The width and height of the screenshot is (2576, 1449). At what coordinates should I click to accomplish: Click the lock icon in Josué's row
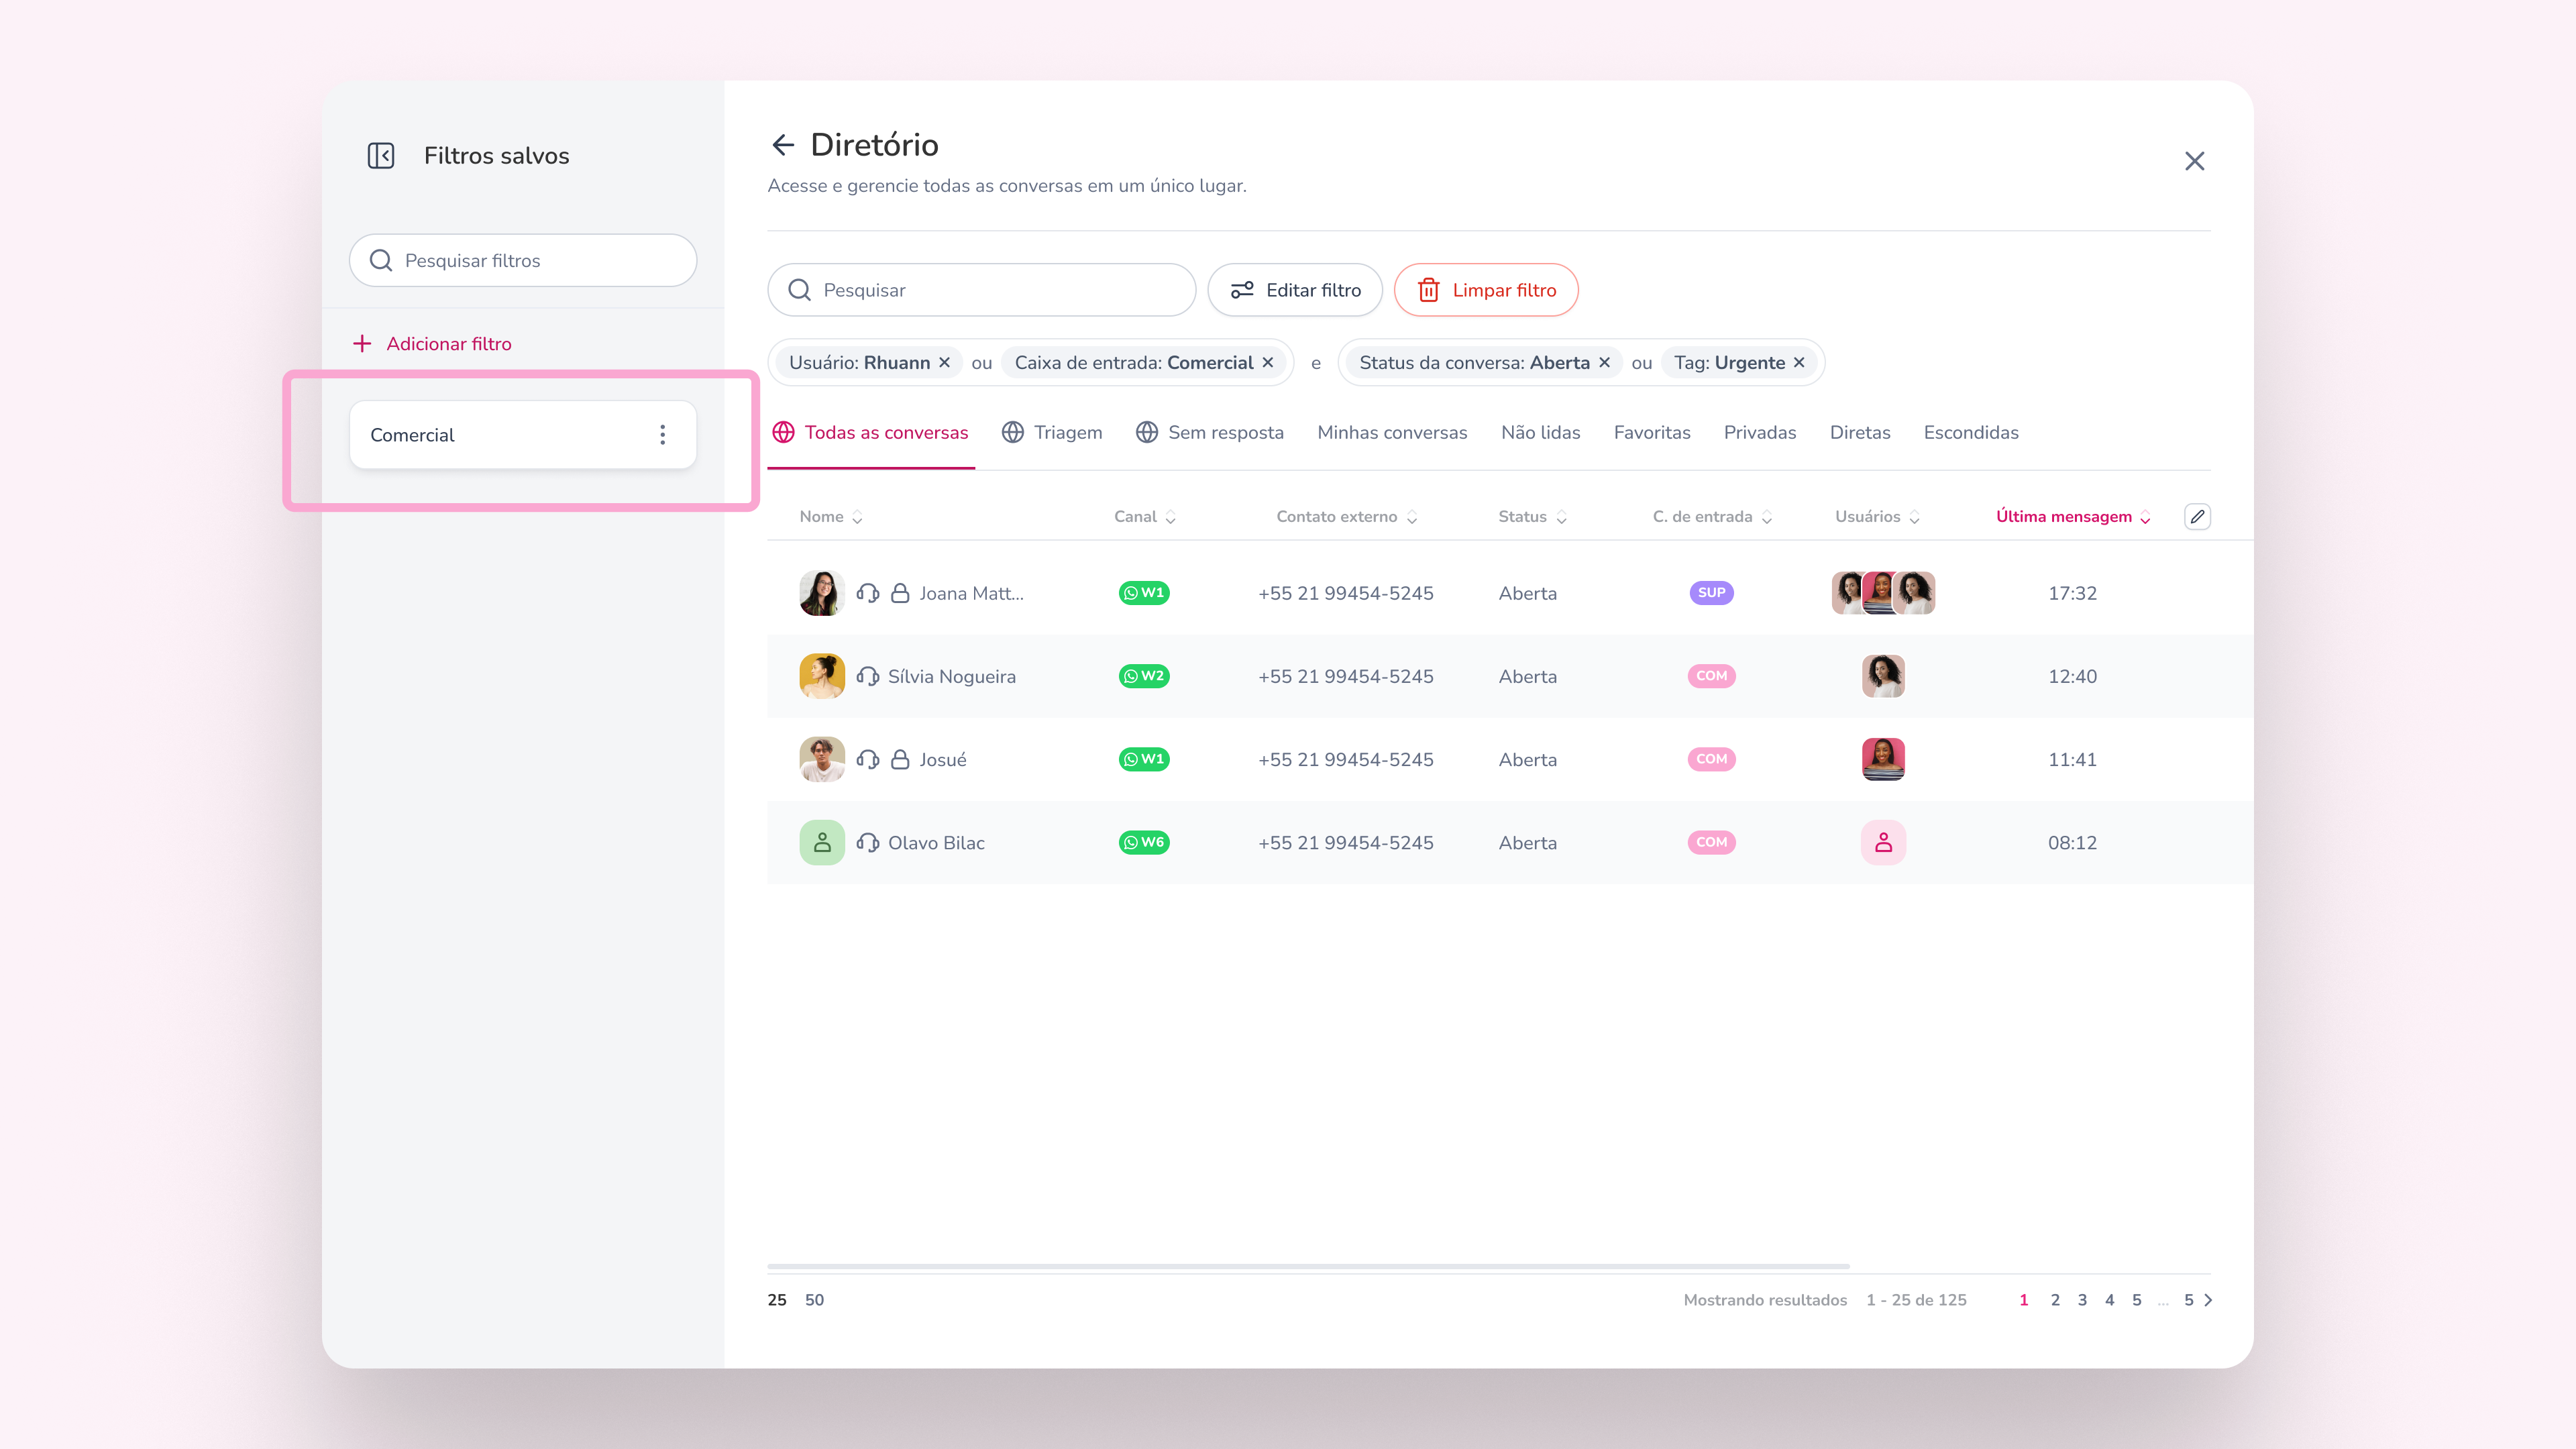tap(900, 759)
